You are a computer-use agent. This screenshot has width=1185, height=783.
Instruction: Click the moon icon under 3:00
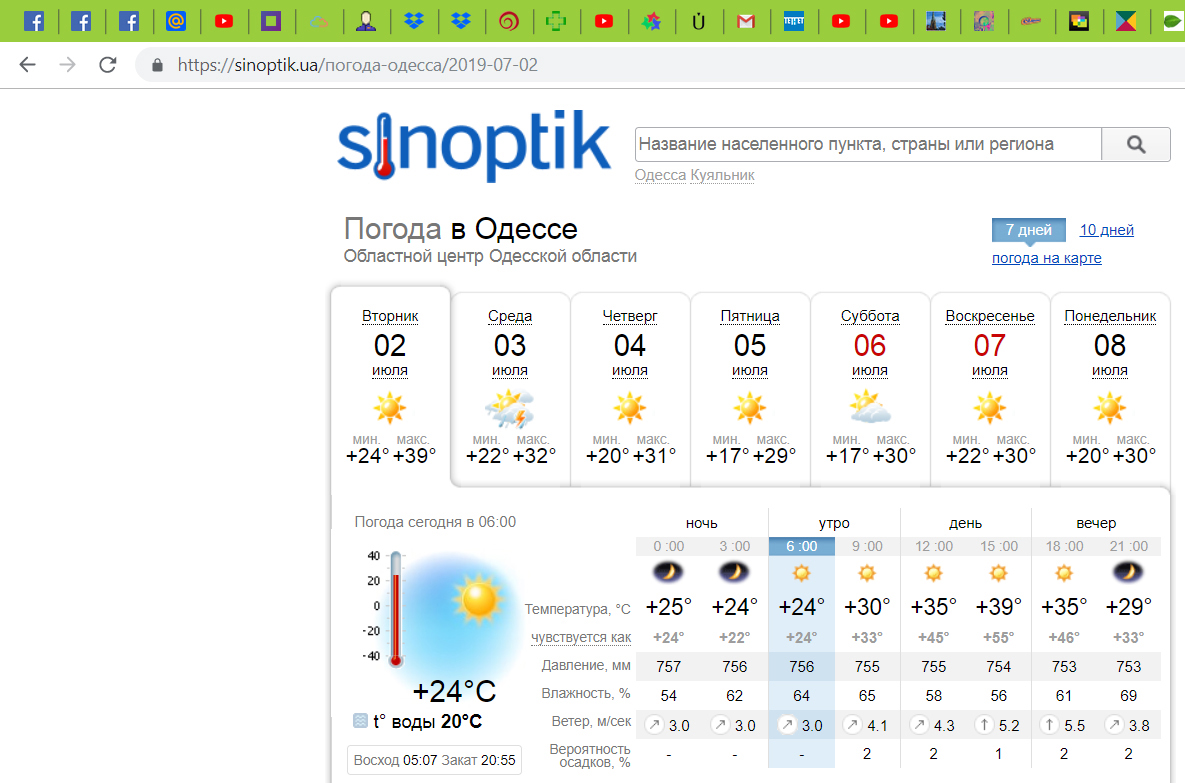pyautogui.click(x=734, y=572)
